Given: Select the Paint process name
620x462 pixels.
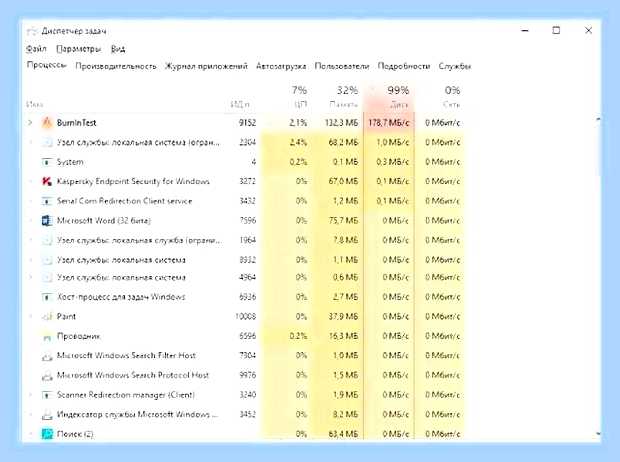Looking at the screenshot, I should (x=66, y=316).
